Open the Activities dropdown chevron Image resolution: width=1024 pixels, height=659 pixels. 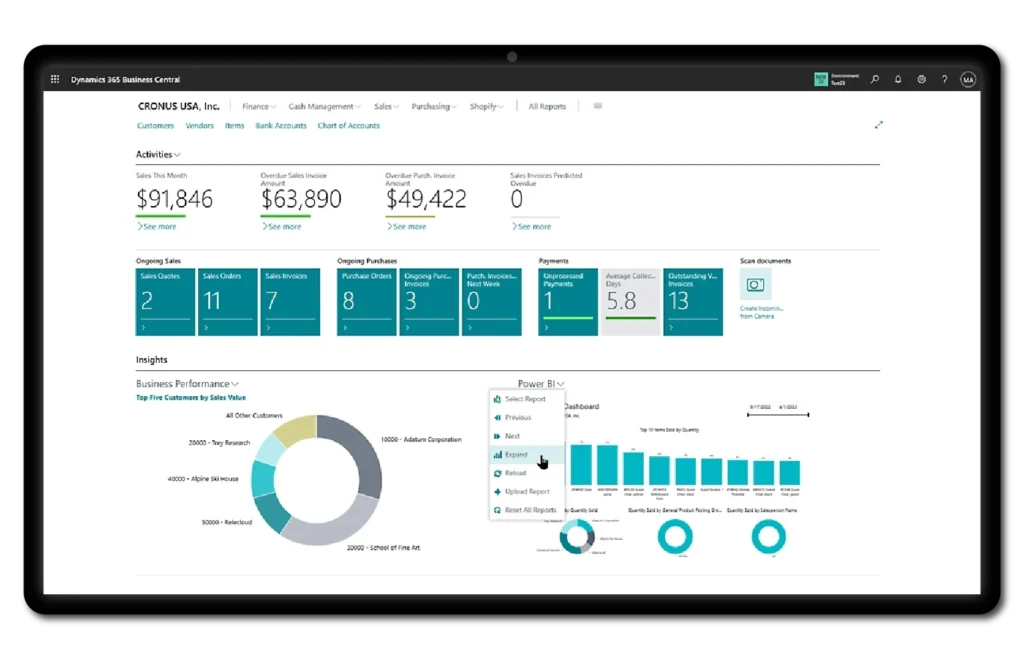pyautogui.click(x=177, y=155)
